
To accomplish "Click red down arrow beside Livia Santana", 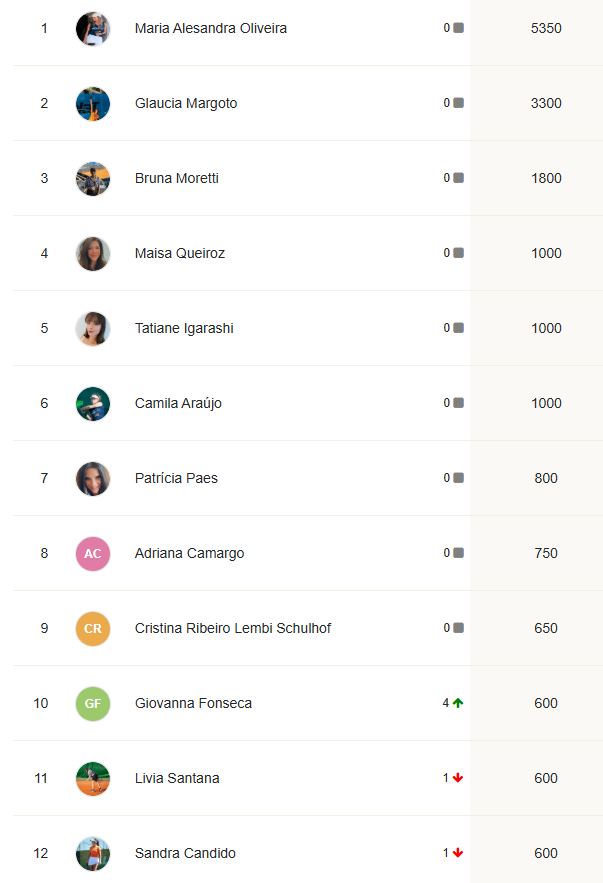I will point(458,778).
